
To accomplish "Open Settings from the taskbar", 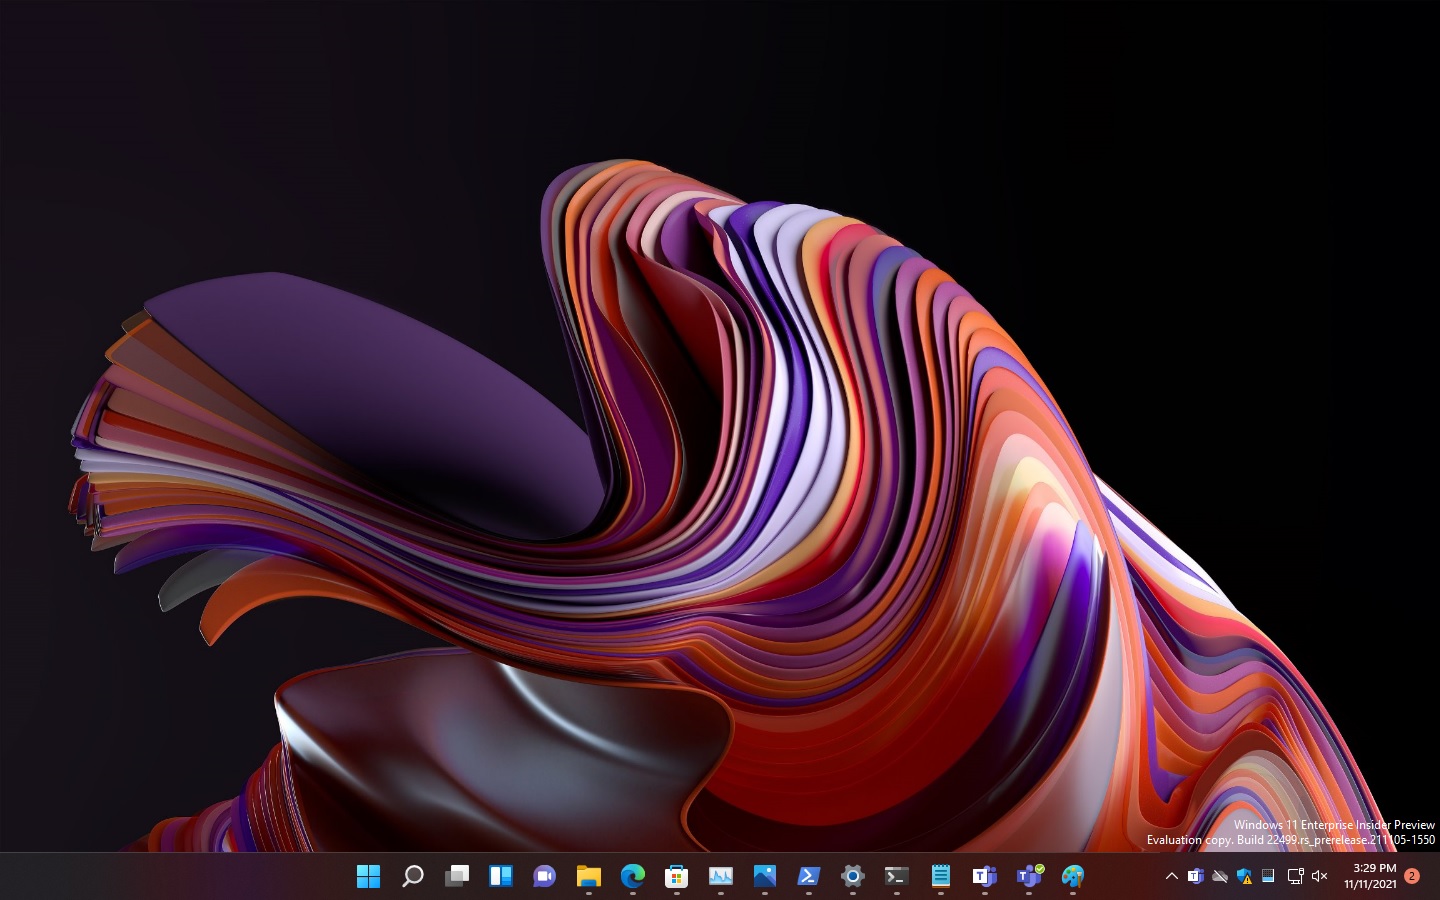I will 851,877.
